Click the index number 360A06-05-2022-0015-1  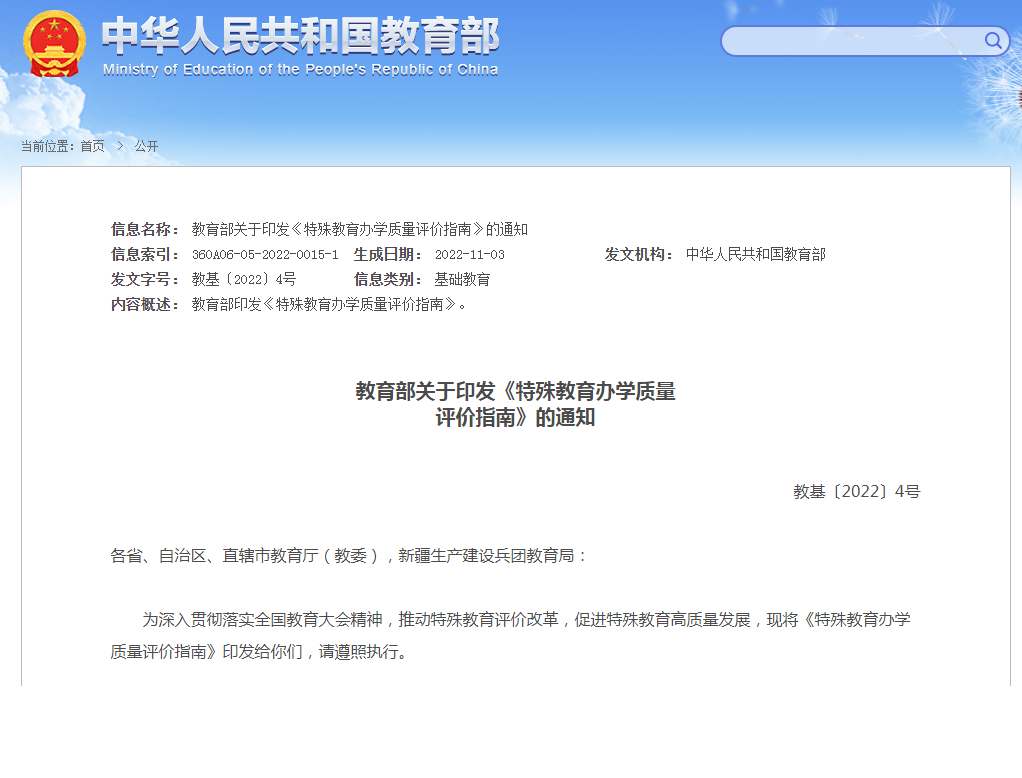point(265,254)
